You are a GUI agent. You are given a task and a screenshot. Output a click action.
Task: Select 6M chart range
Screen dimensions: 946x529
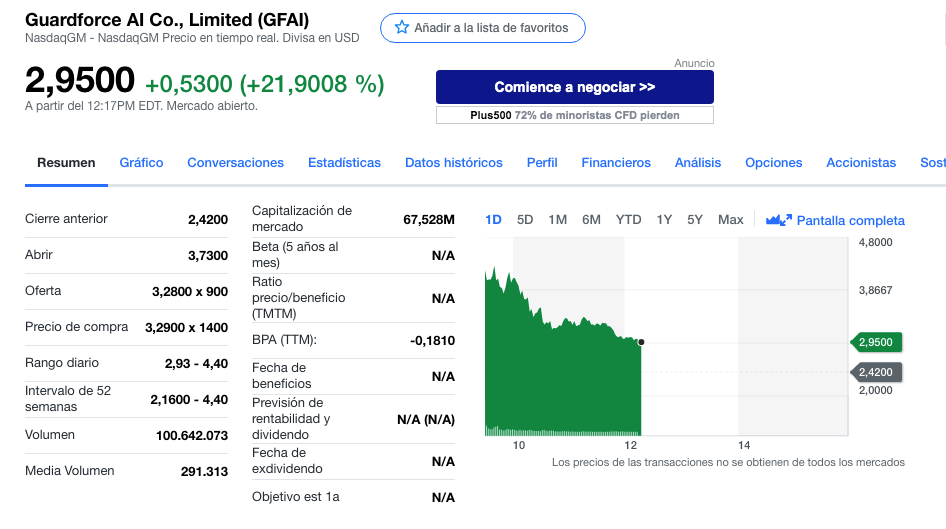[591, 220]
